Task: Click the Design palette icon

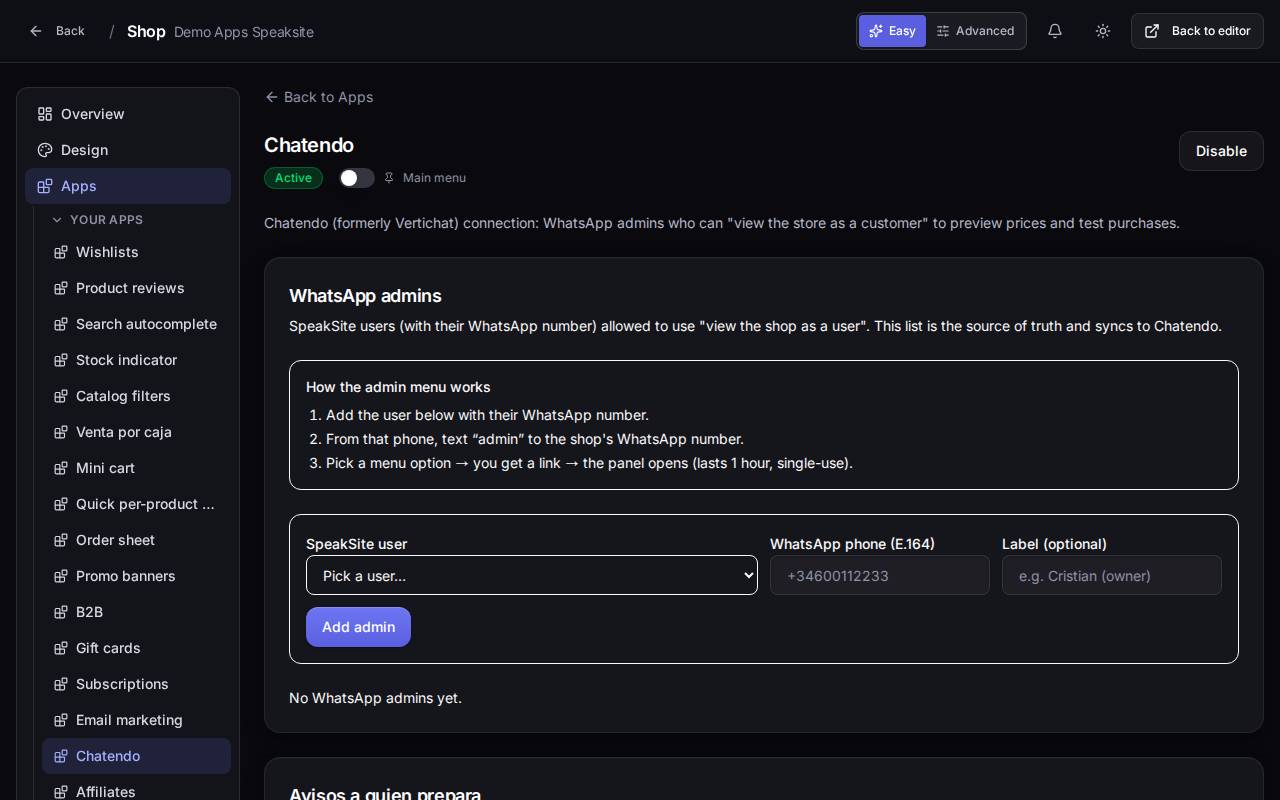Action: [x=45, y=150]
